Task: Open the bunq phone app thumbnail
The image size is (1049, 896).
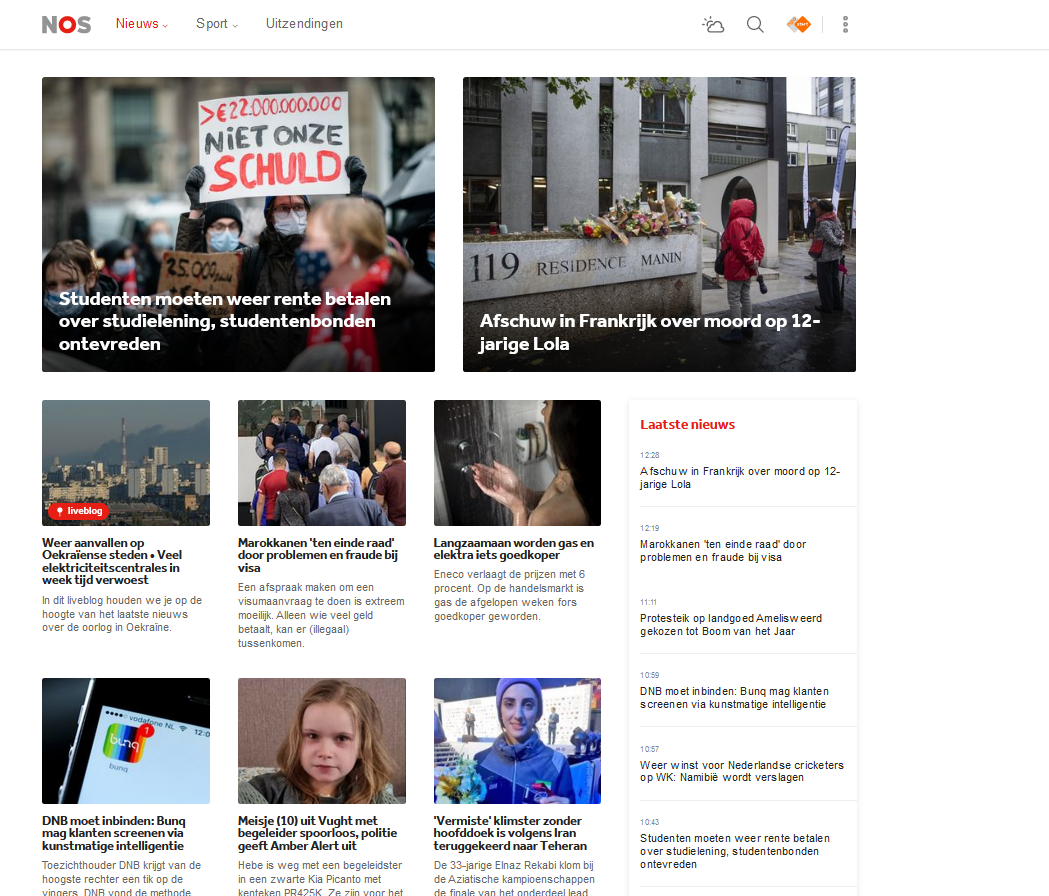Action: 126,741
